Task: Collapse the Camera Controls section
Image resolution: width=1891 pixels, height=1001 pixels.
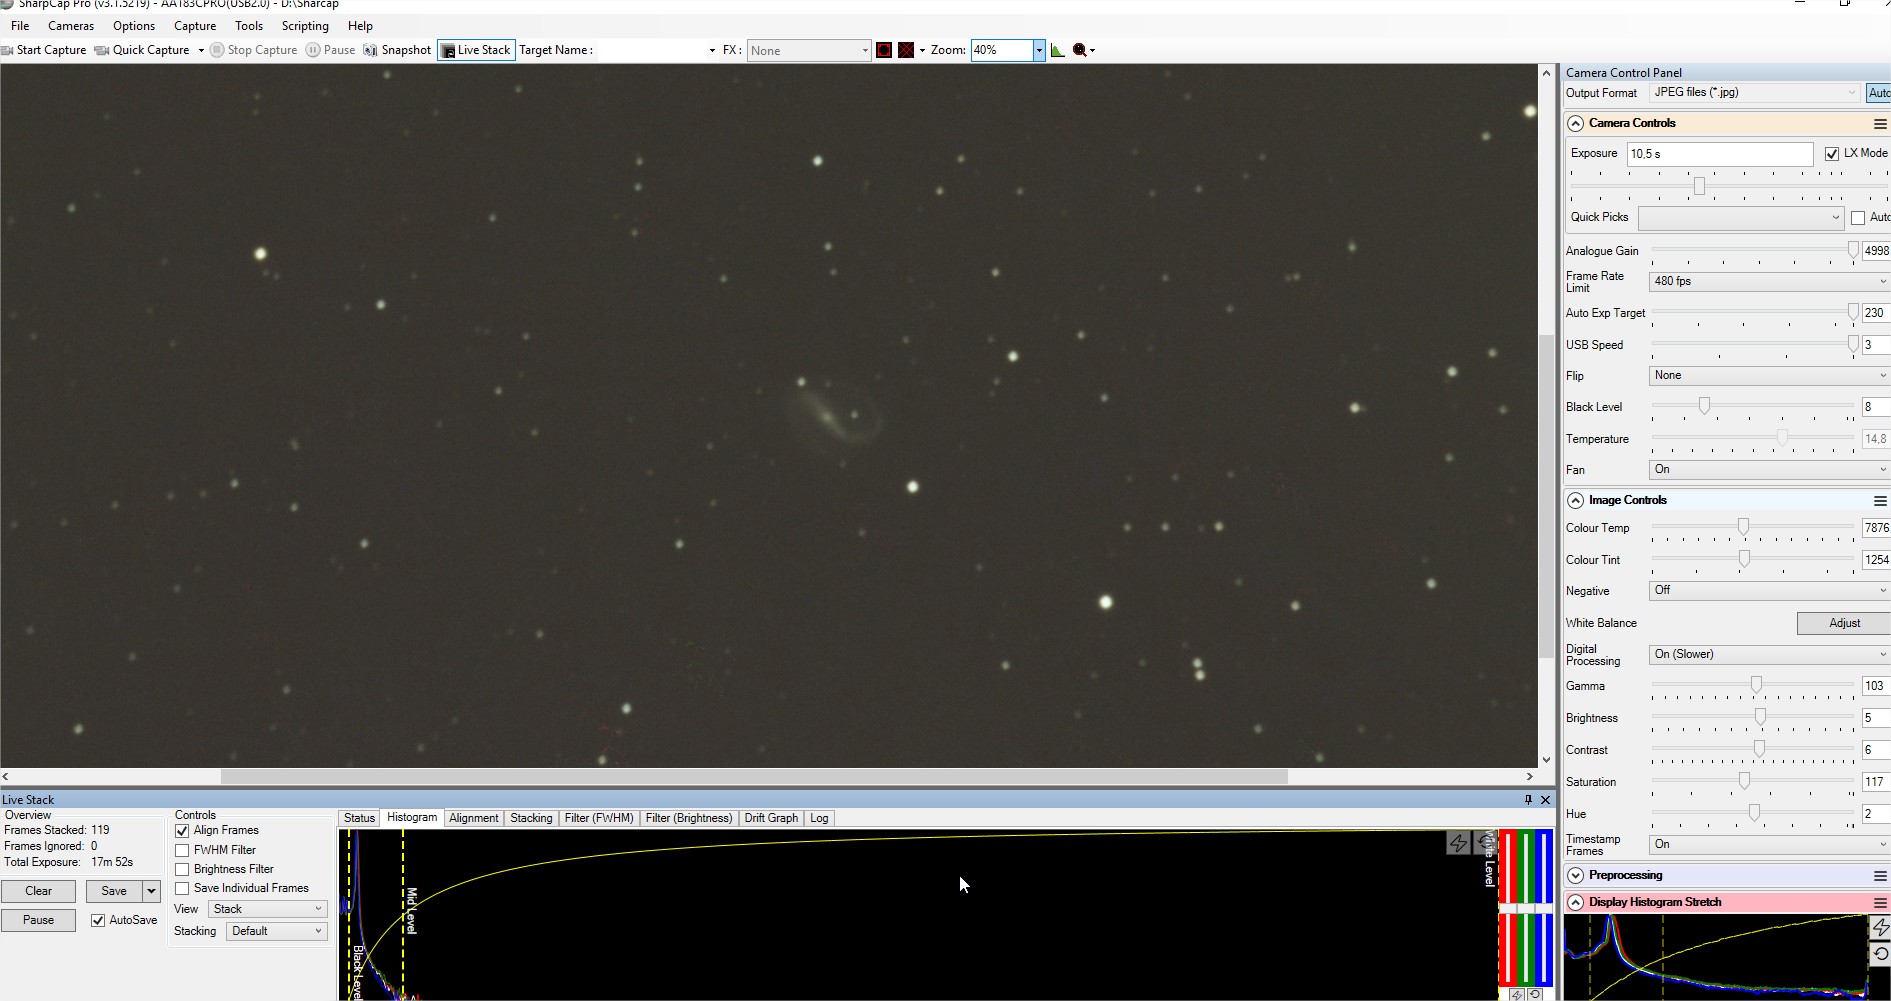Action: (1576, 124)
